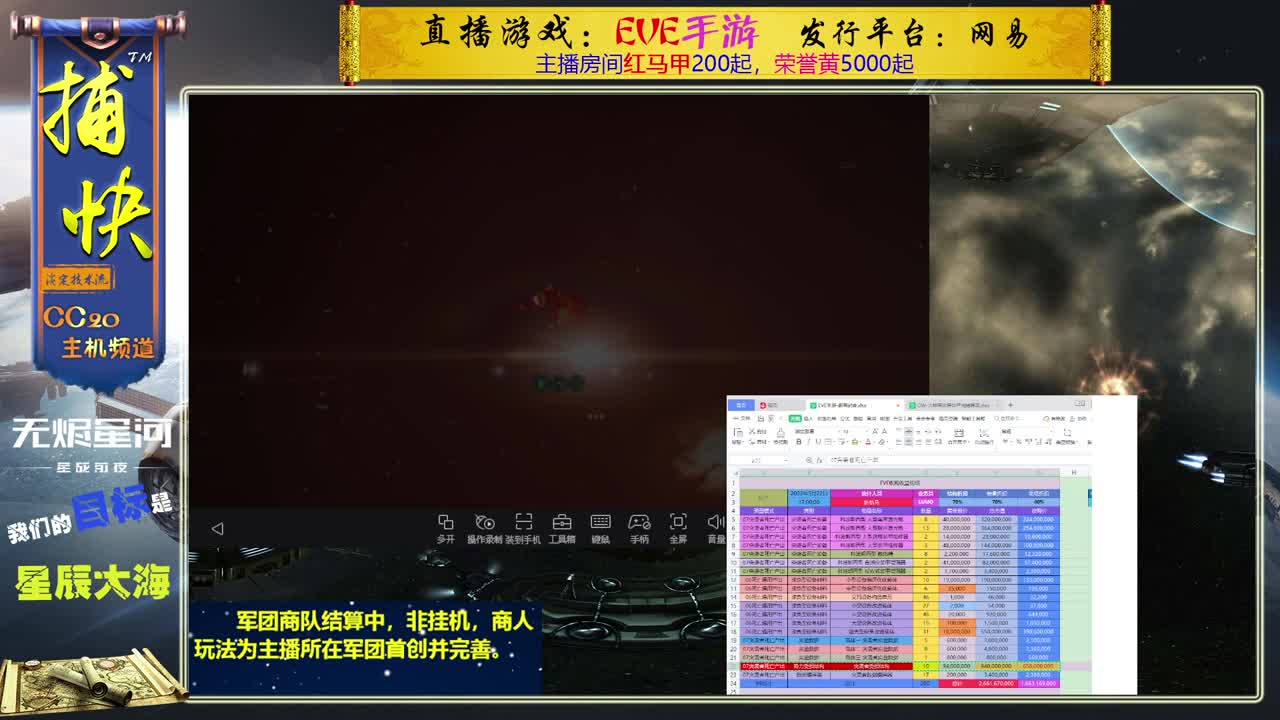Click the paste icon in the spreadsheet ribbon
Screen dimensions: 1280x720
point(739,434)
